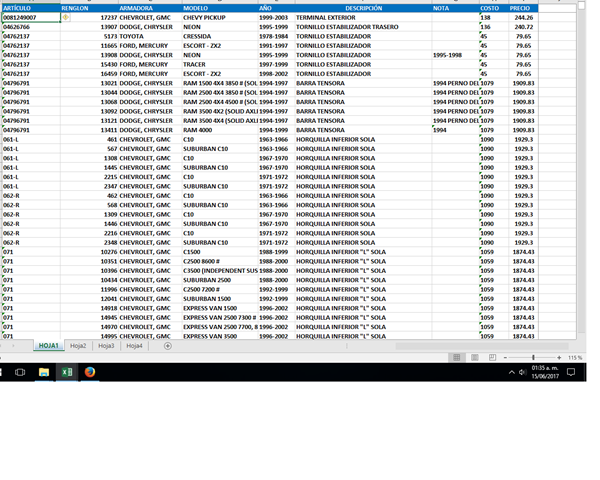
Task: Switch to Page Layout view
Action: (474, 358)
